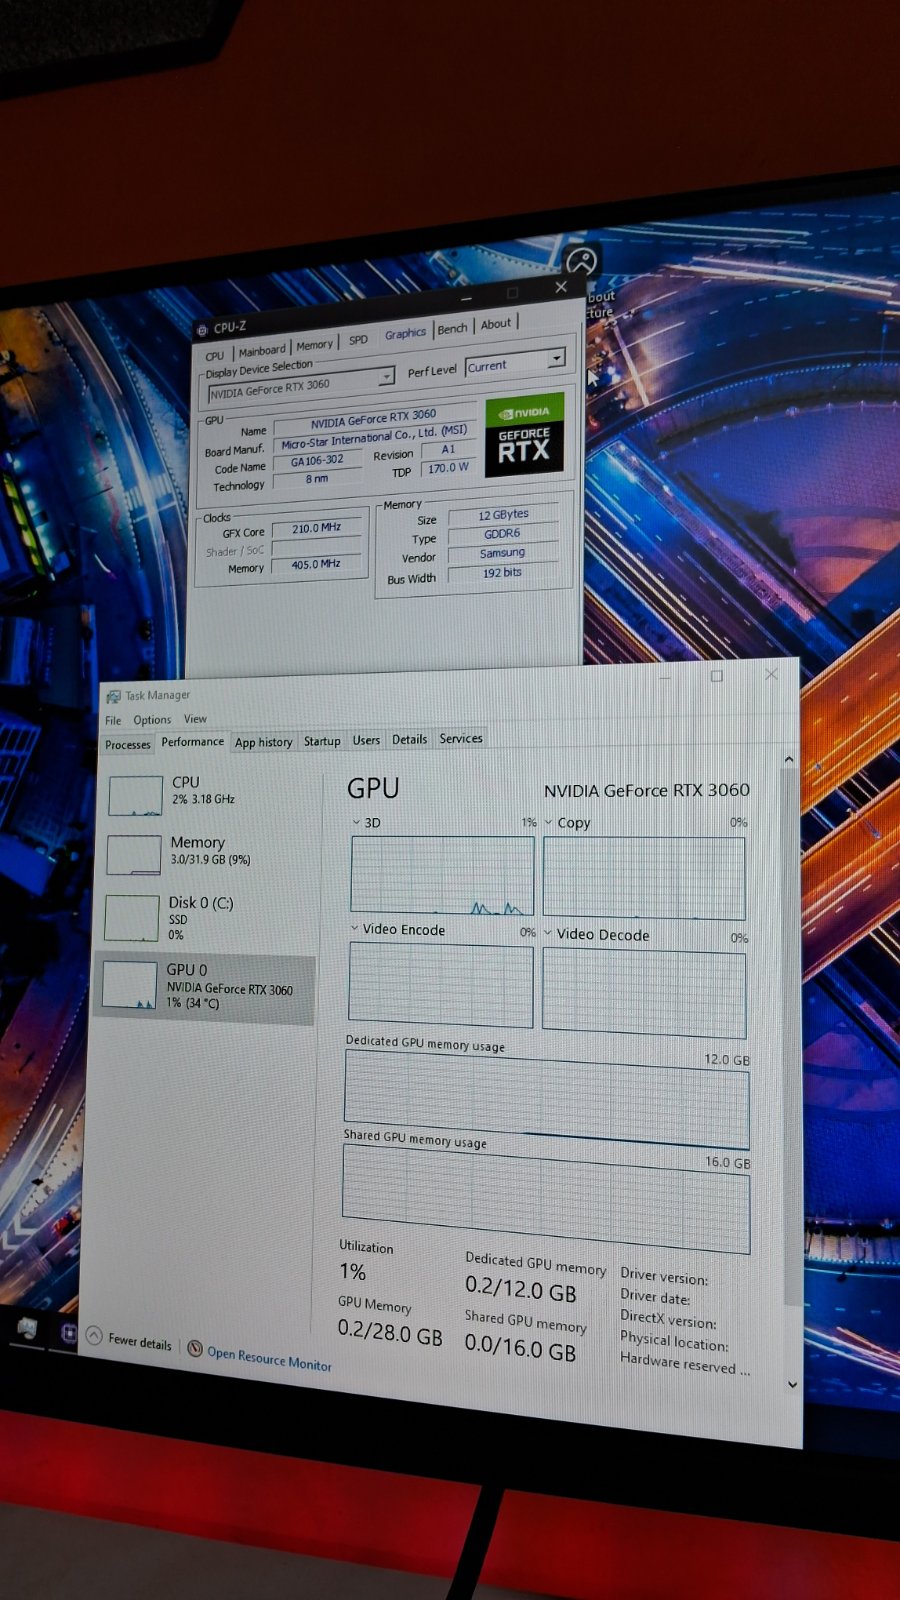
Task: Click the Task Manager vertical scrollbar track
Action: click(x=791, y=1070)
